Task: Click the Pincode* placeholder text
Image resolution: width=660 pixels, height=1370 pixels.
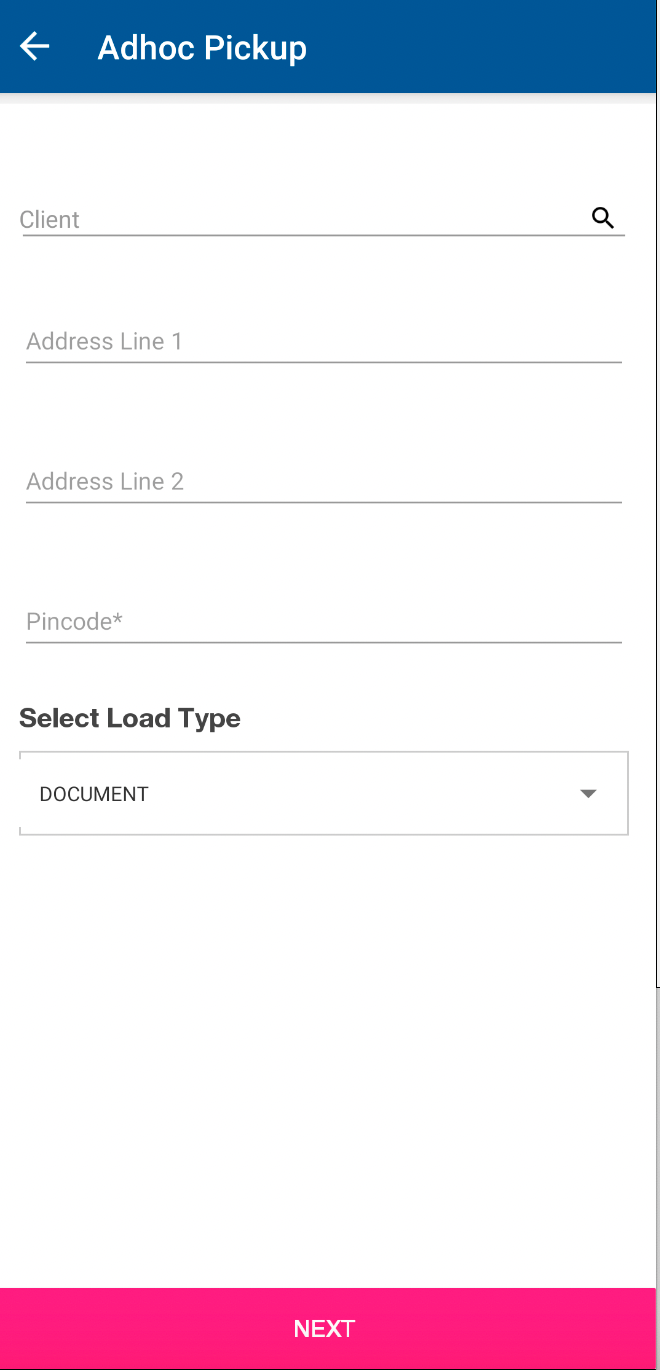Action: tap(75, 622)
